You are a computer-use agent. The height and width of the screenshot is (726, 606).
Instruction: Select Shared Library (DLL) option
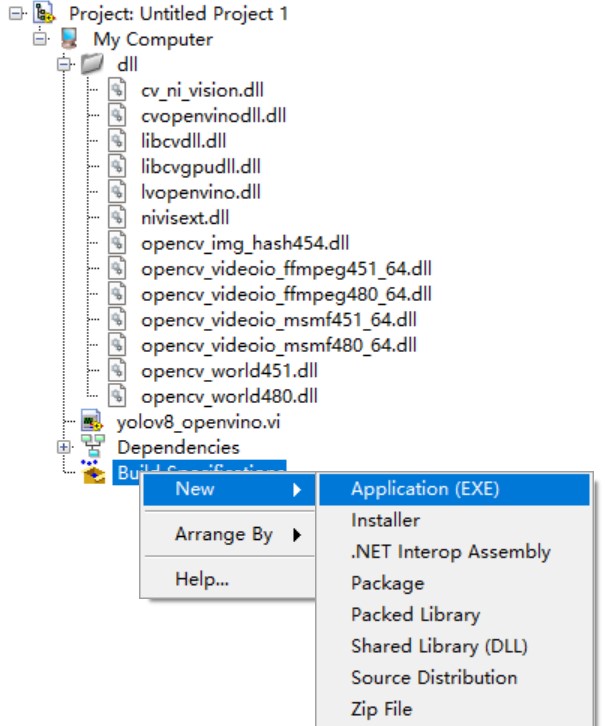click(x=438, y=646)
